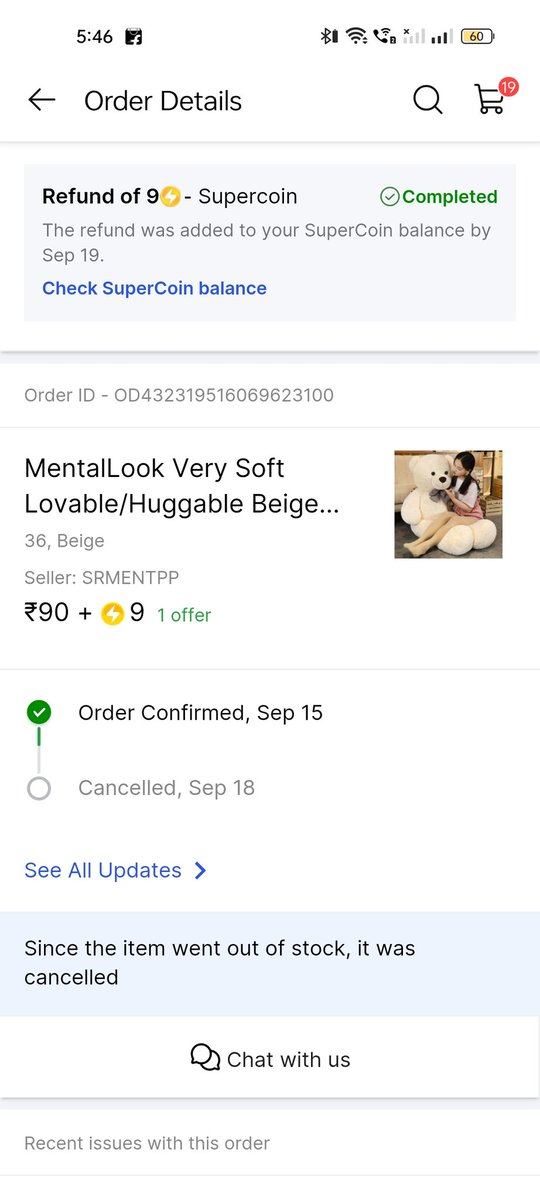
Task: Open MentalLook Very Soft product title
Action: click(182, 486)
